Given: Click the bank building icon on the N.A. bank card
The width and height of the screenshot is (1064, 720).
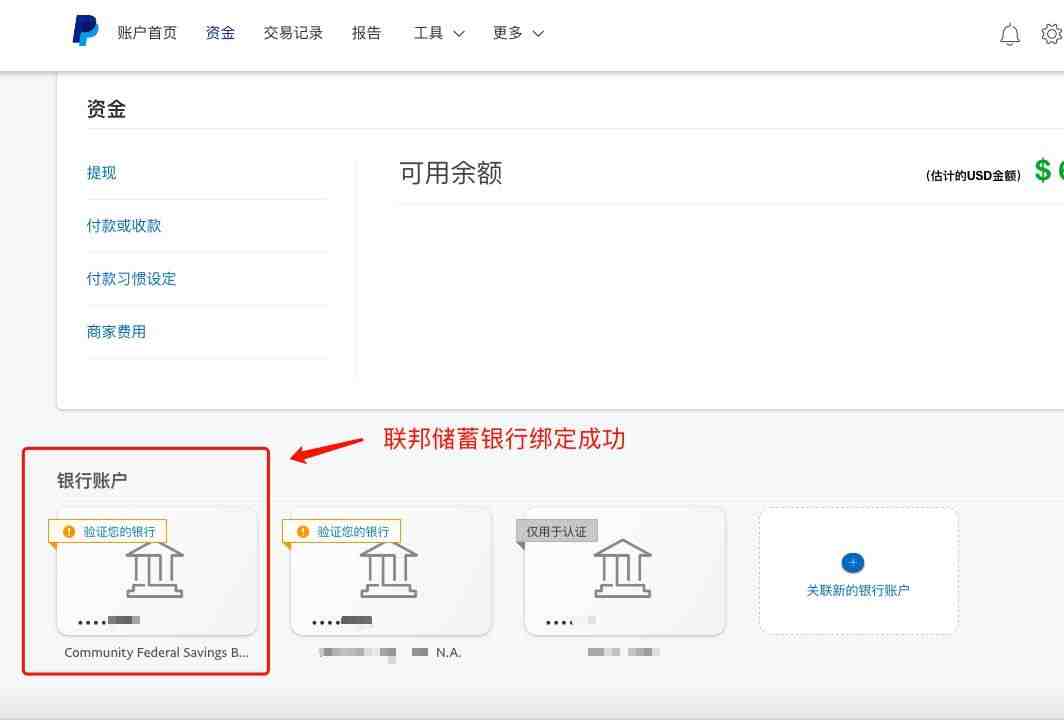Looking at the screenshot, I should pos(389,569).
